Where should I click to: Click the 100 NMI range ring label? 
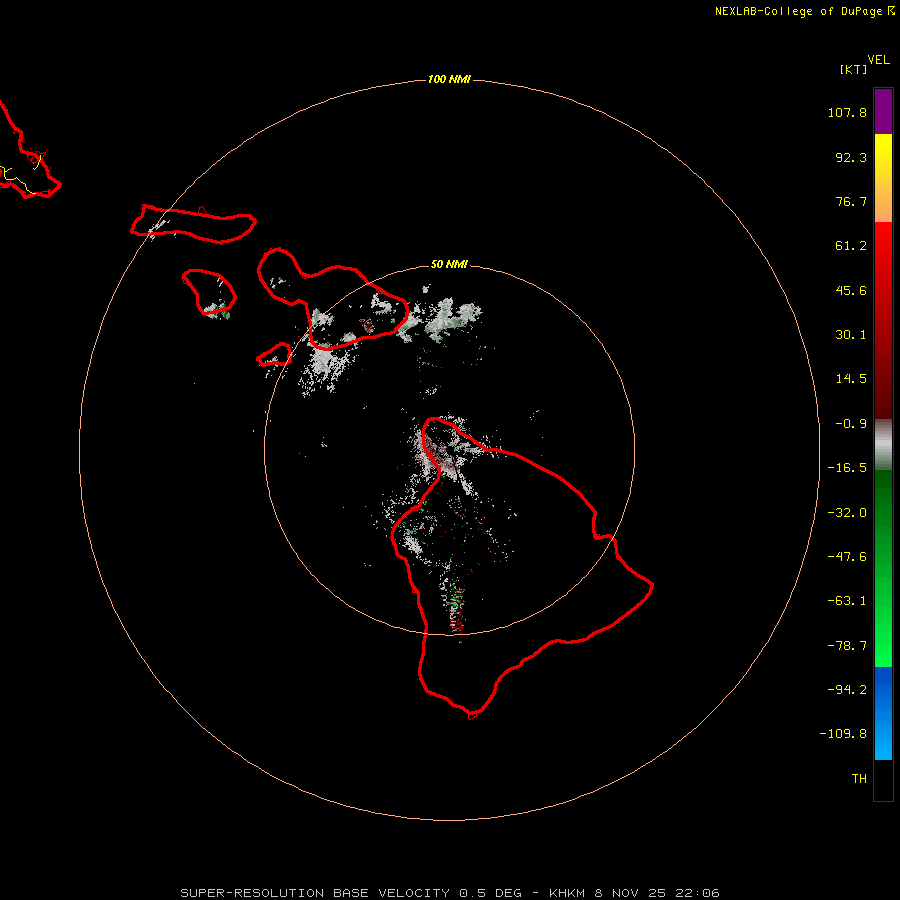[x=449, y=79]
